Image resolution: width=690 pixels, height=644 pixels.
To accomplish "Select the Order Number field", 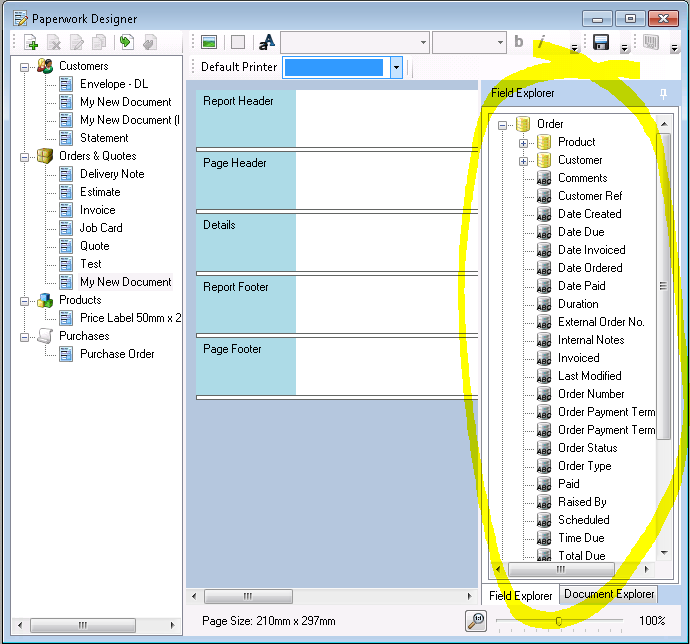I will [x=590, y=394].
